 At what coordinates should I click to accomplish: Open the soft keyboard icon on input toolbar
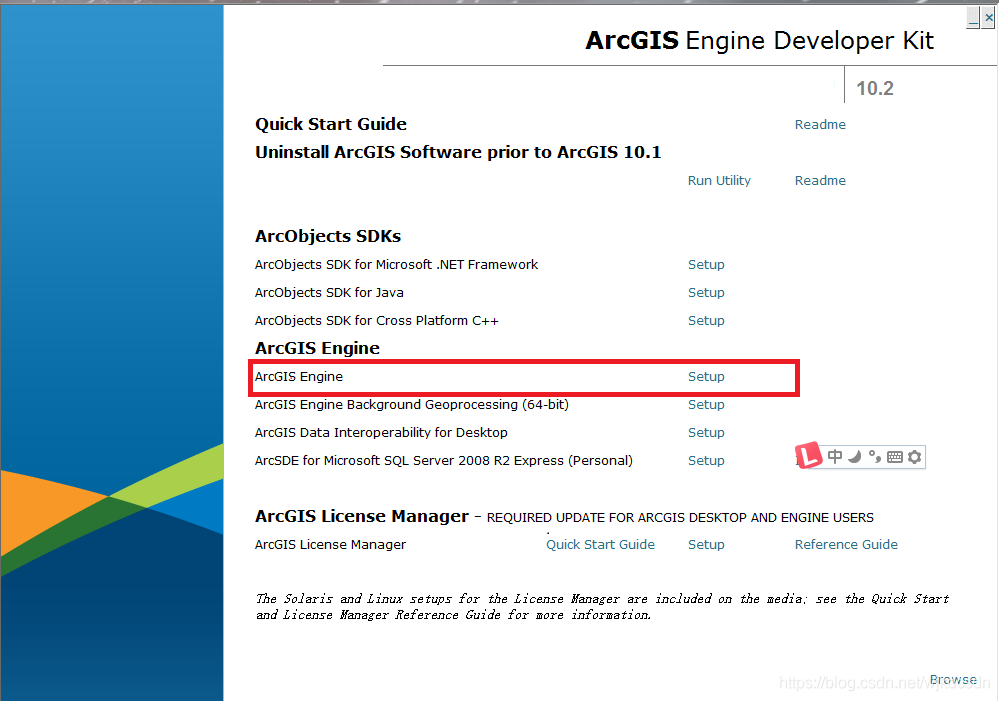[x=895, y=457]
